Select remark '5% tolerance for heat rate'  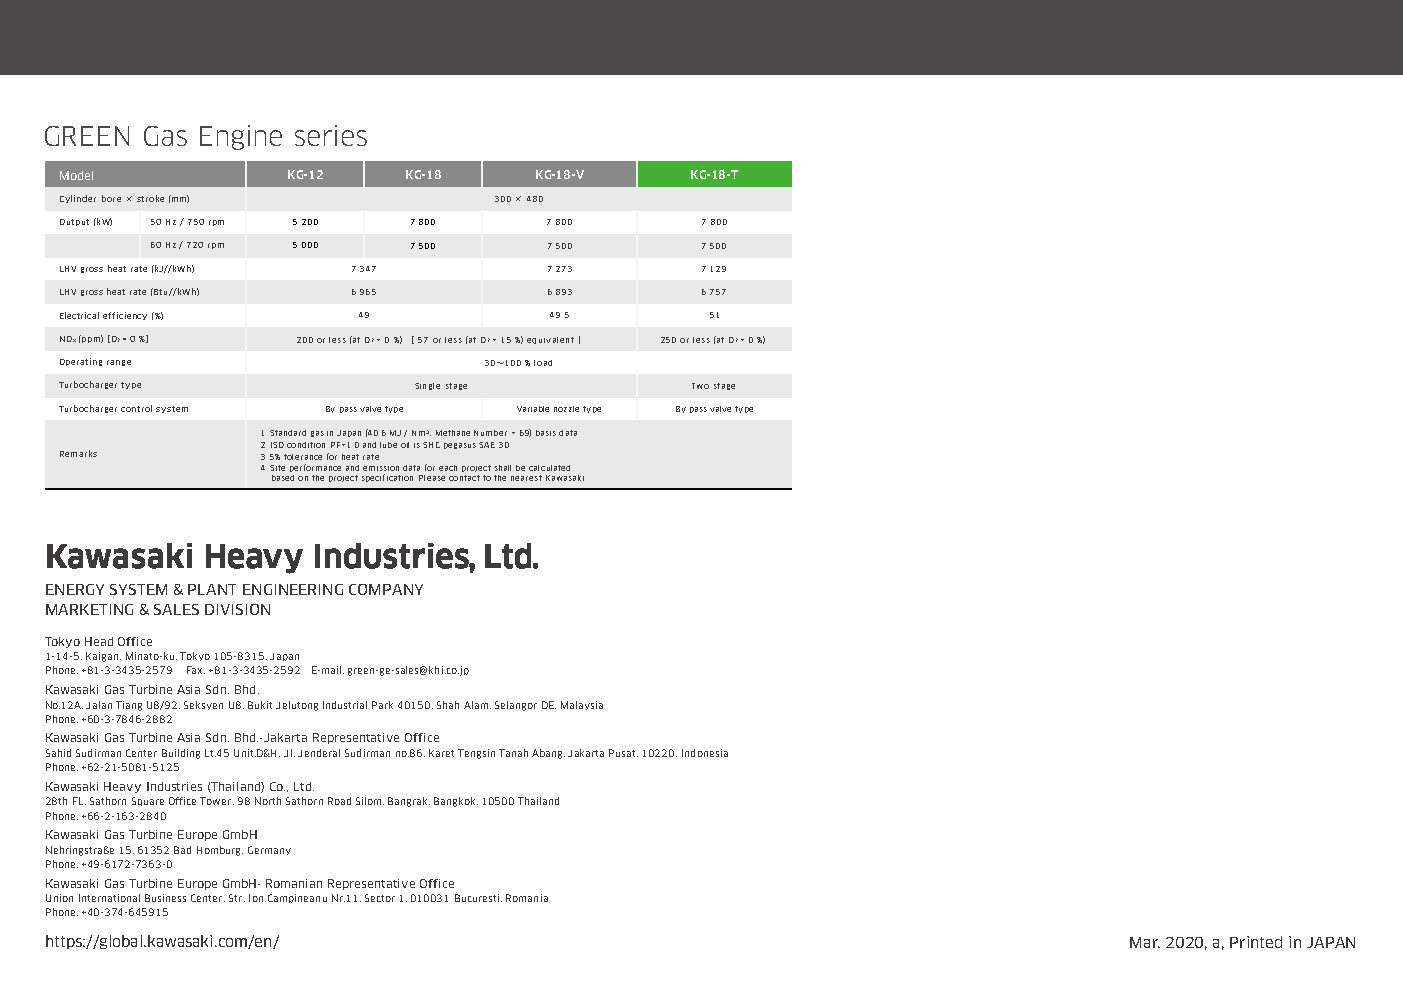320,457
